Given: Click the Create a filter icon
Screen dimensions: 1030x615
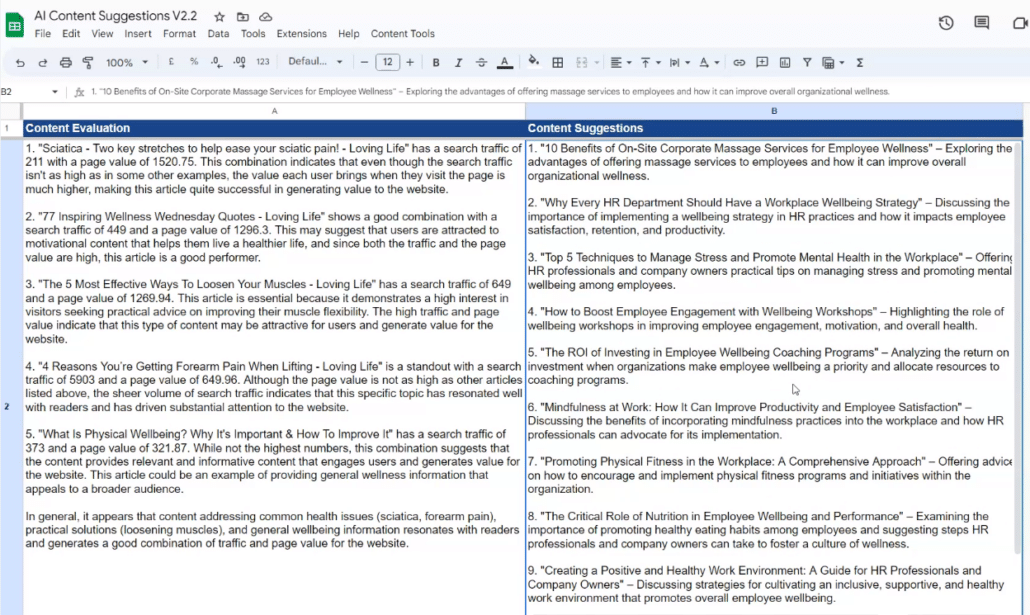Looking at the screenshot, I should tap(807, 62).
